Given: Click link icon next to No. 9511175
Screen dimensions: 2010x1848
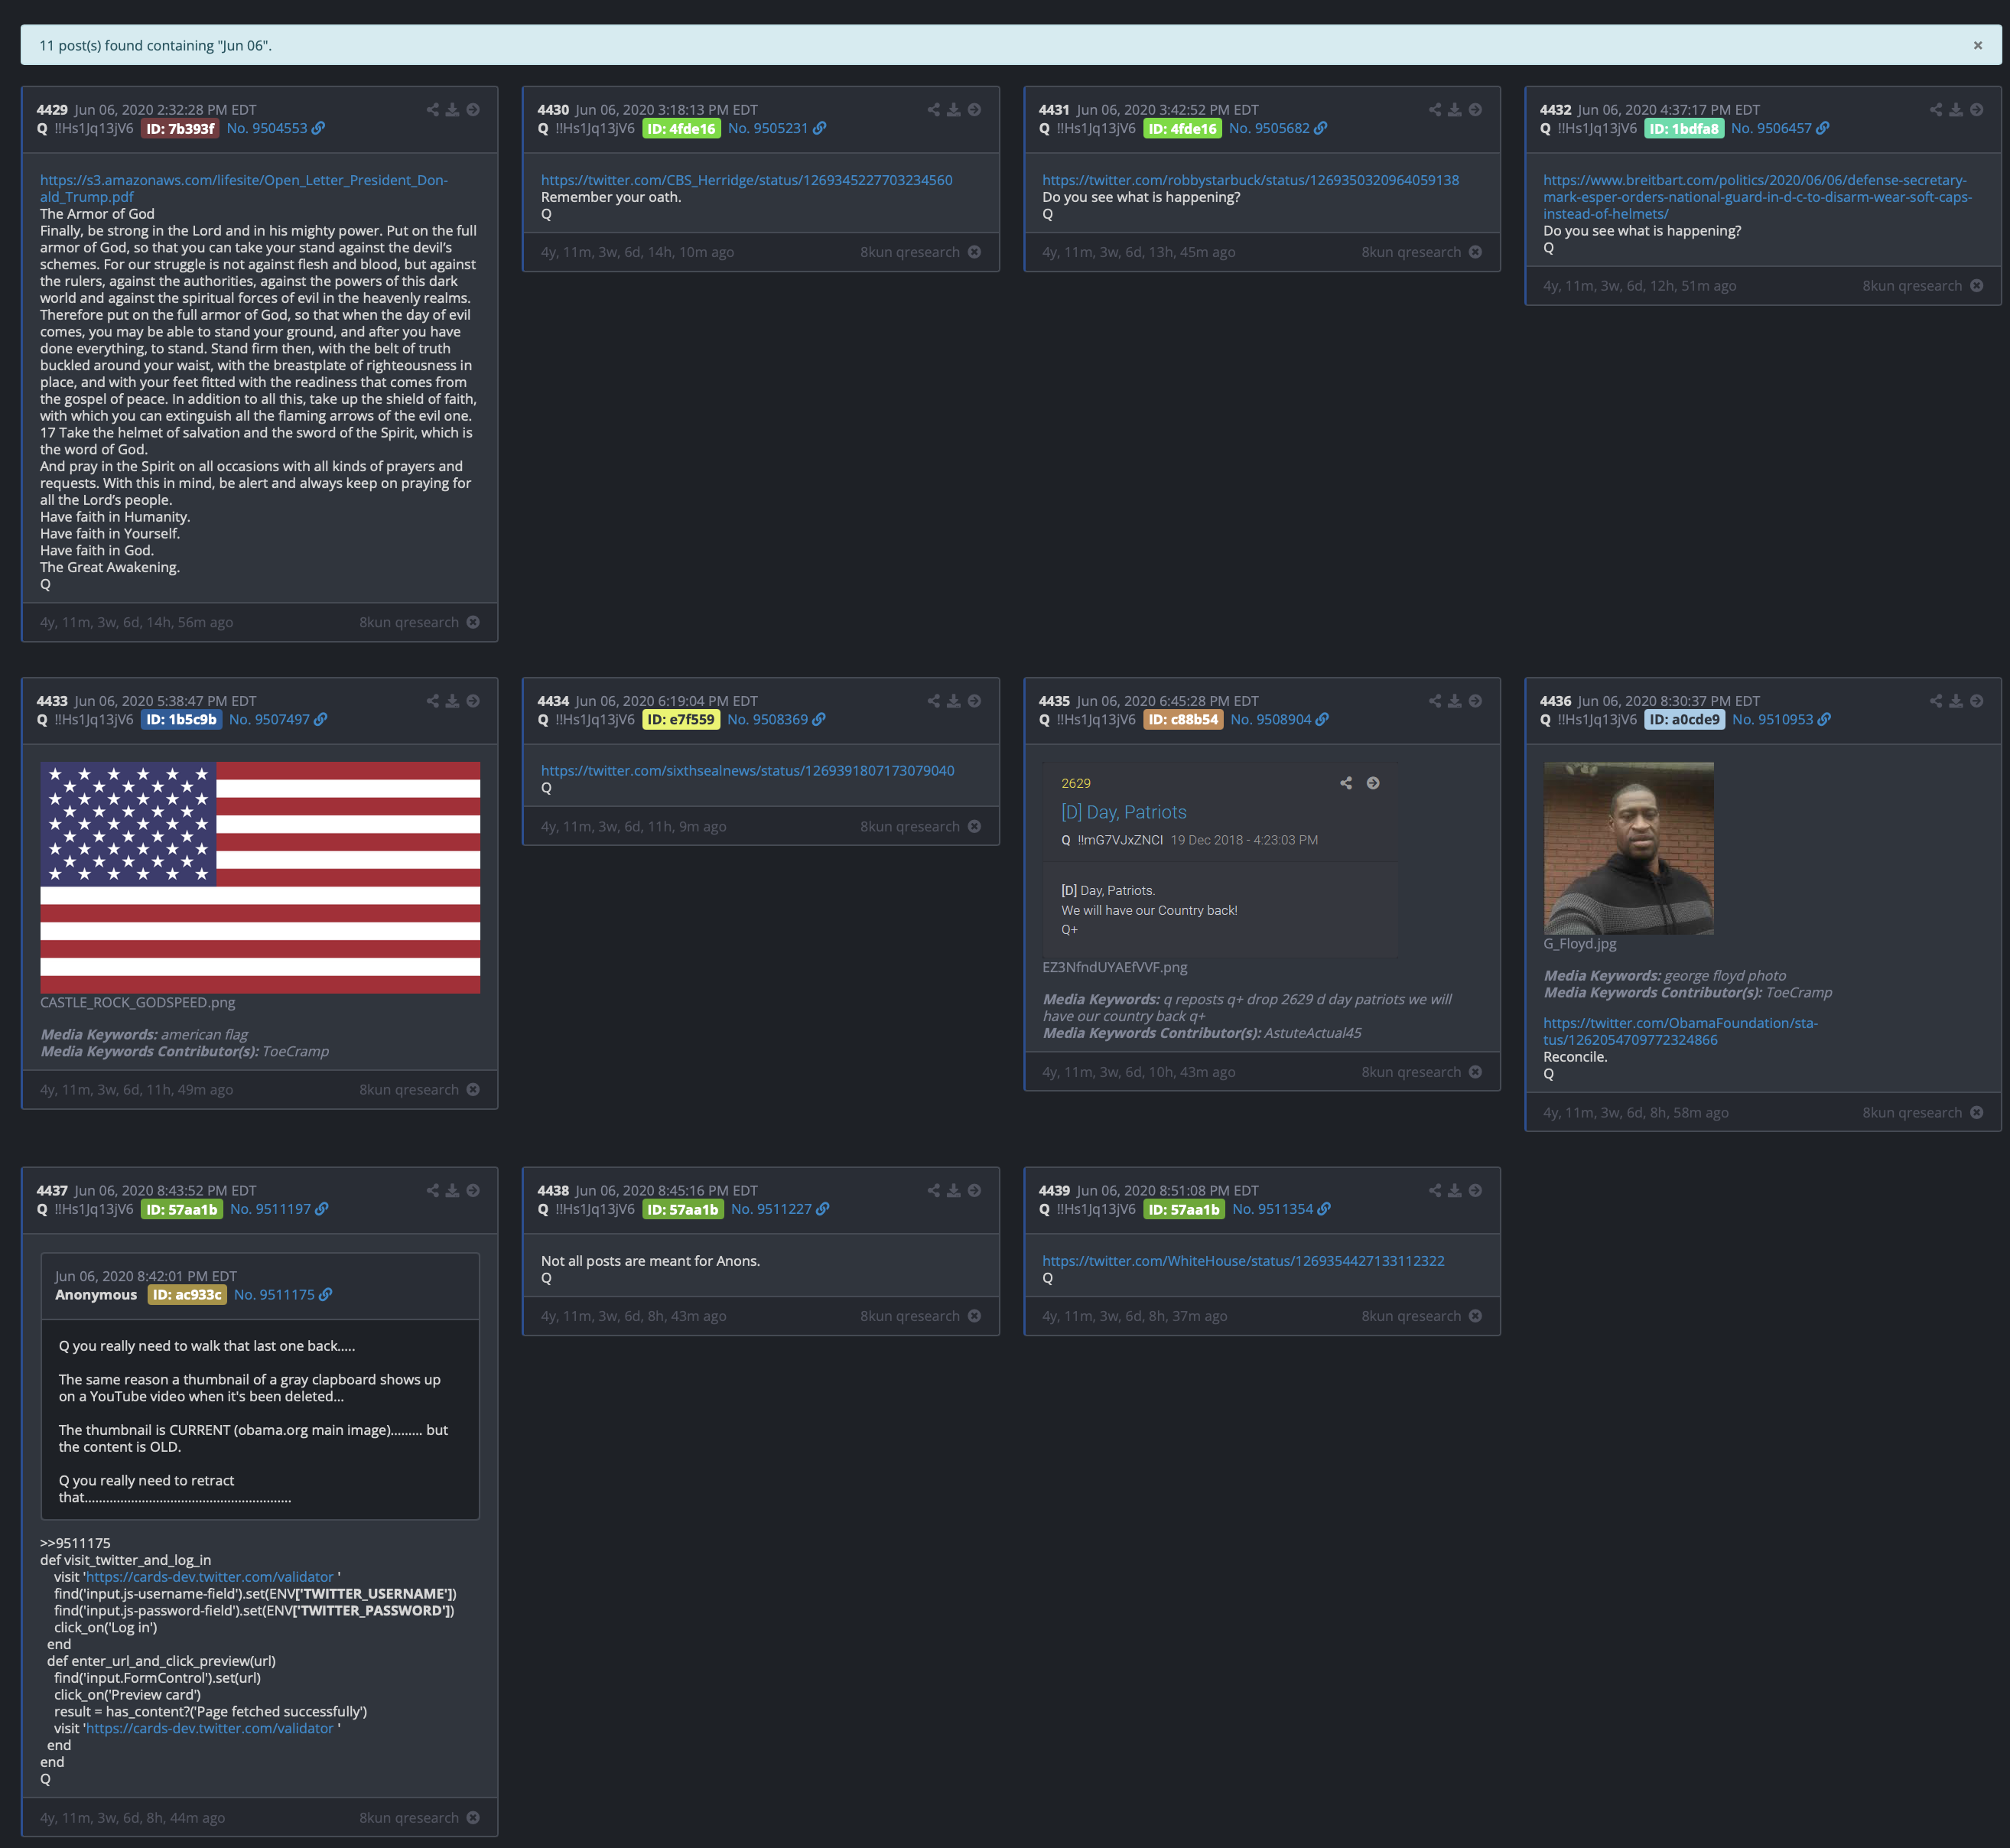Looking at the screenshot, I should (325, 1294).
